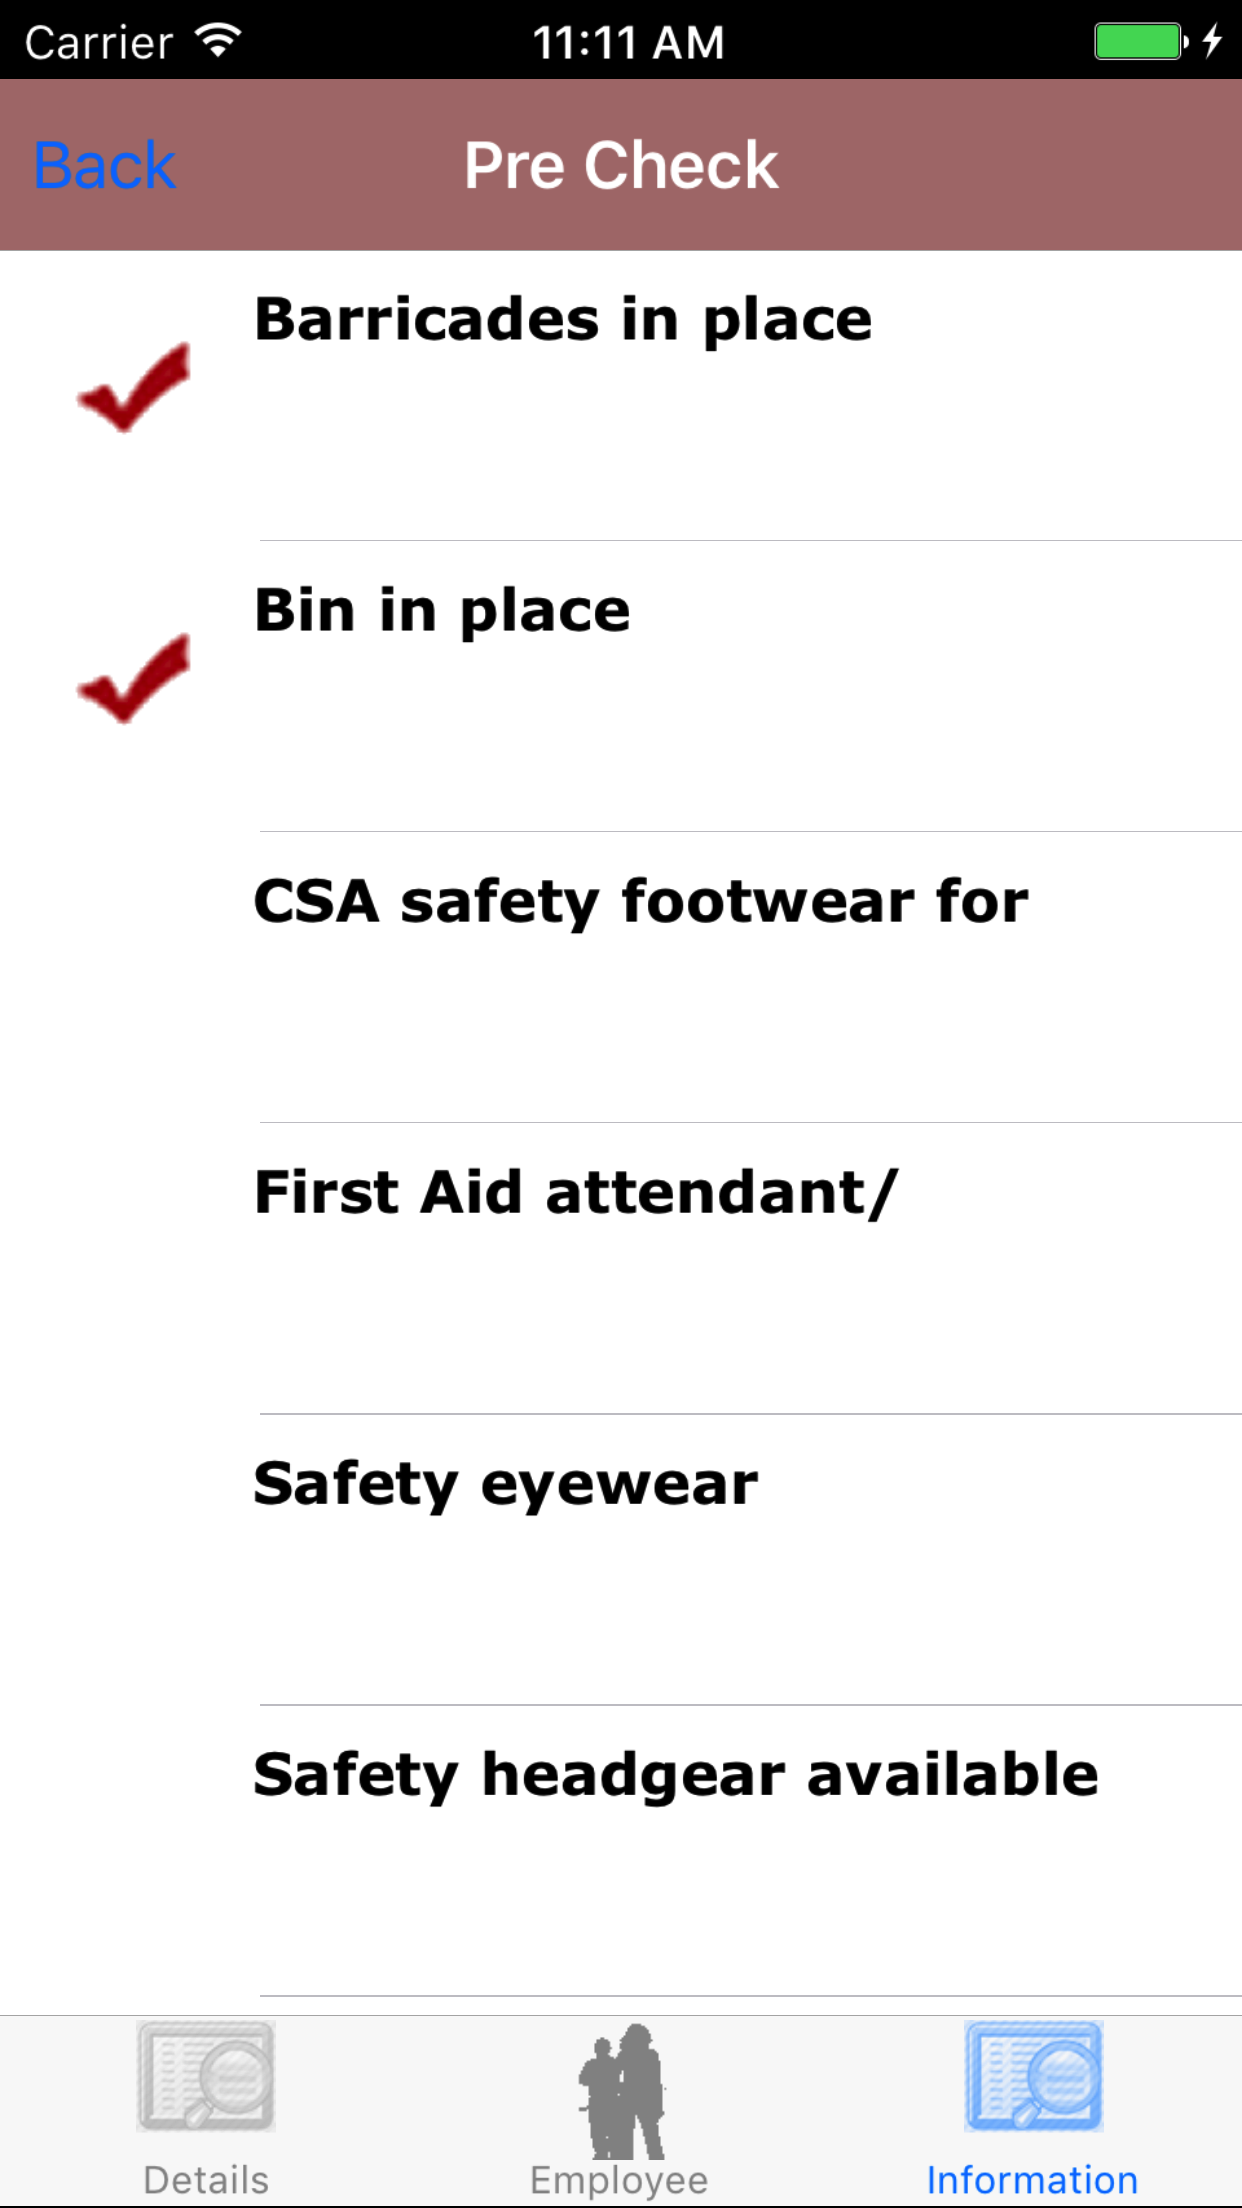Go Back from Pre Check
Screen dimensions: 1242x2208
(x=105, y=165)
